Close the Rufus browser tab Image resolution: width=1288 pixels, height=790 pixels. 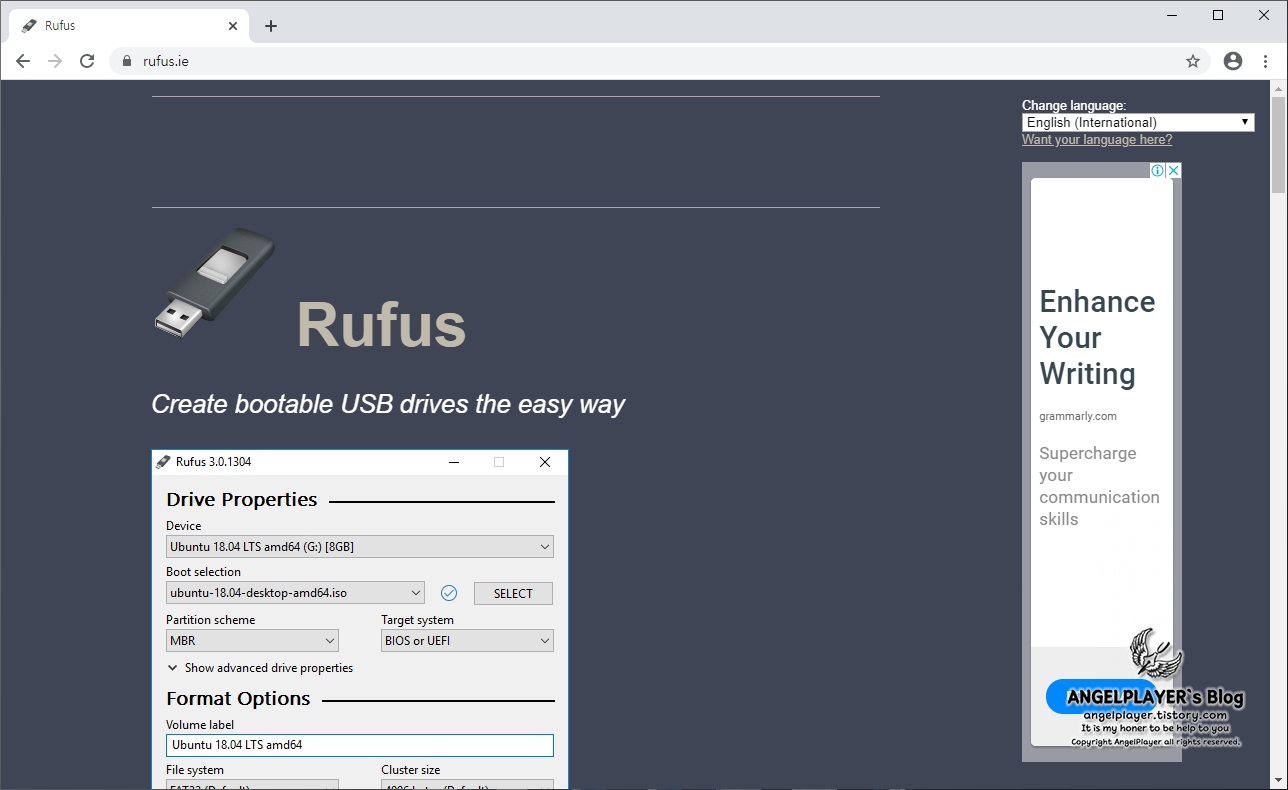tap(233, 26)
